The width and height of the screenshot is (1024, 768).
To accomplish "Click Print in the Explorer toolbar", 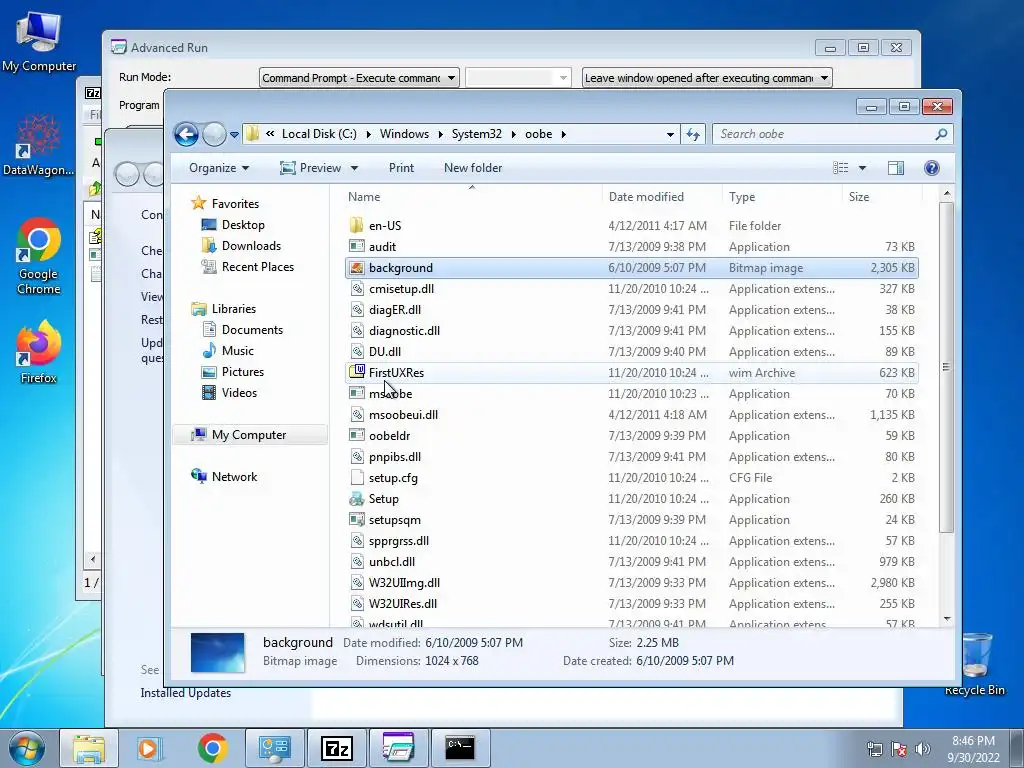I will 401,168.
